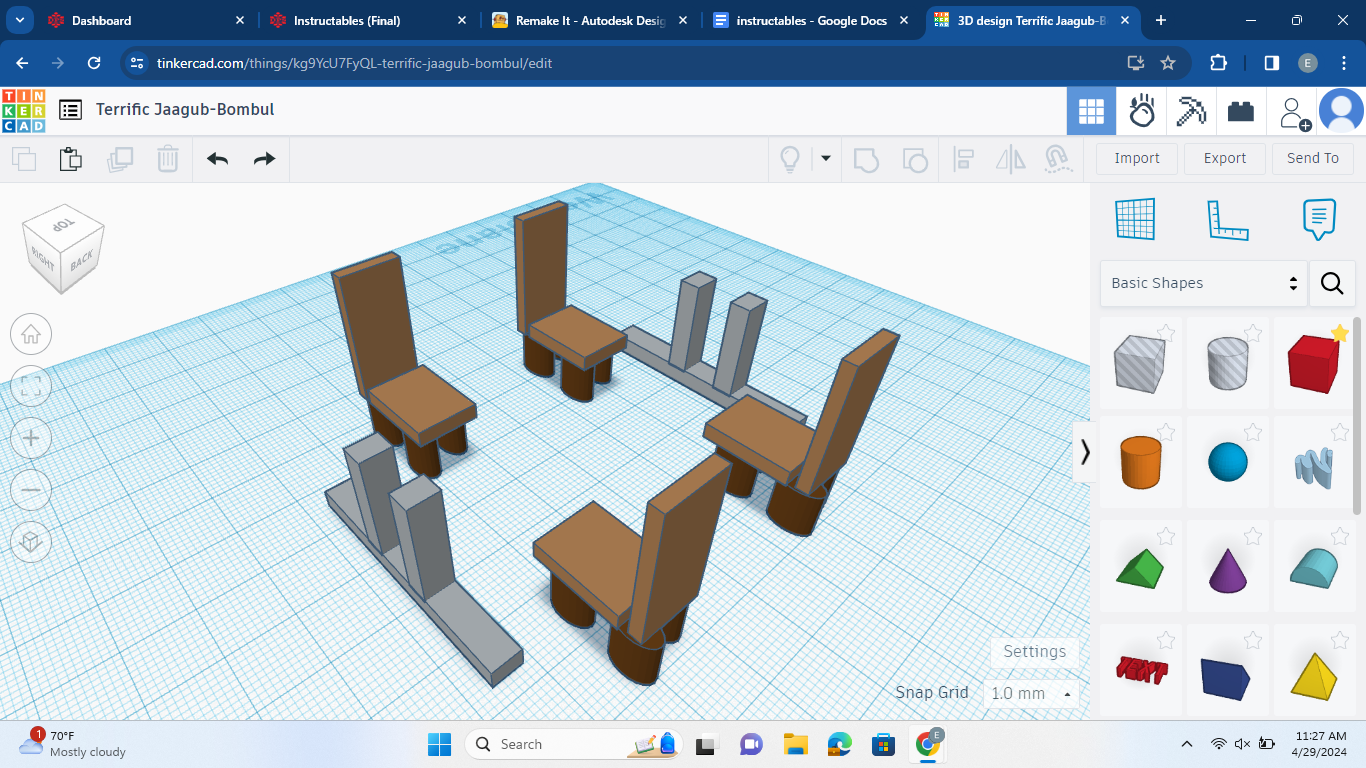Image resolution: width=1366 pixels, height=768 pixels.
Task: Click the Tinkercad logo
Action: click(x=24, y=110)
